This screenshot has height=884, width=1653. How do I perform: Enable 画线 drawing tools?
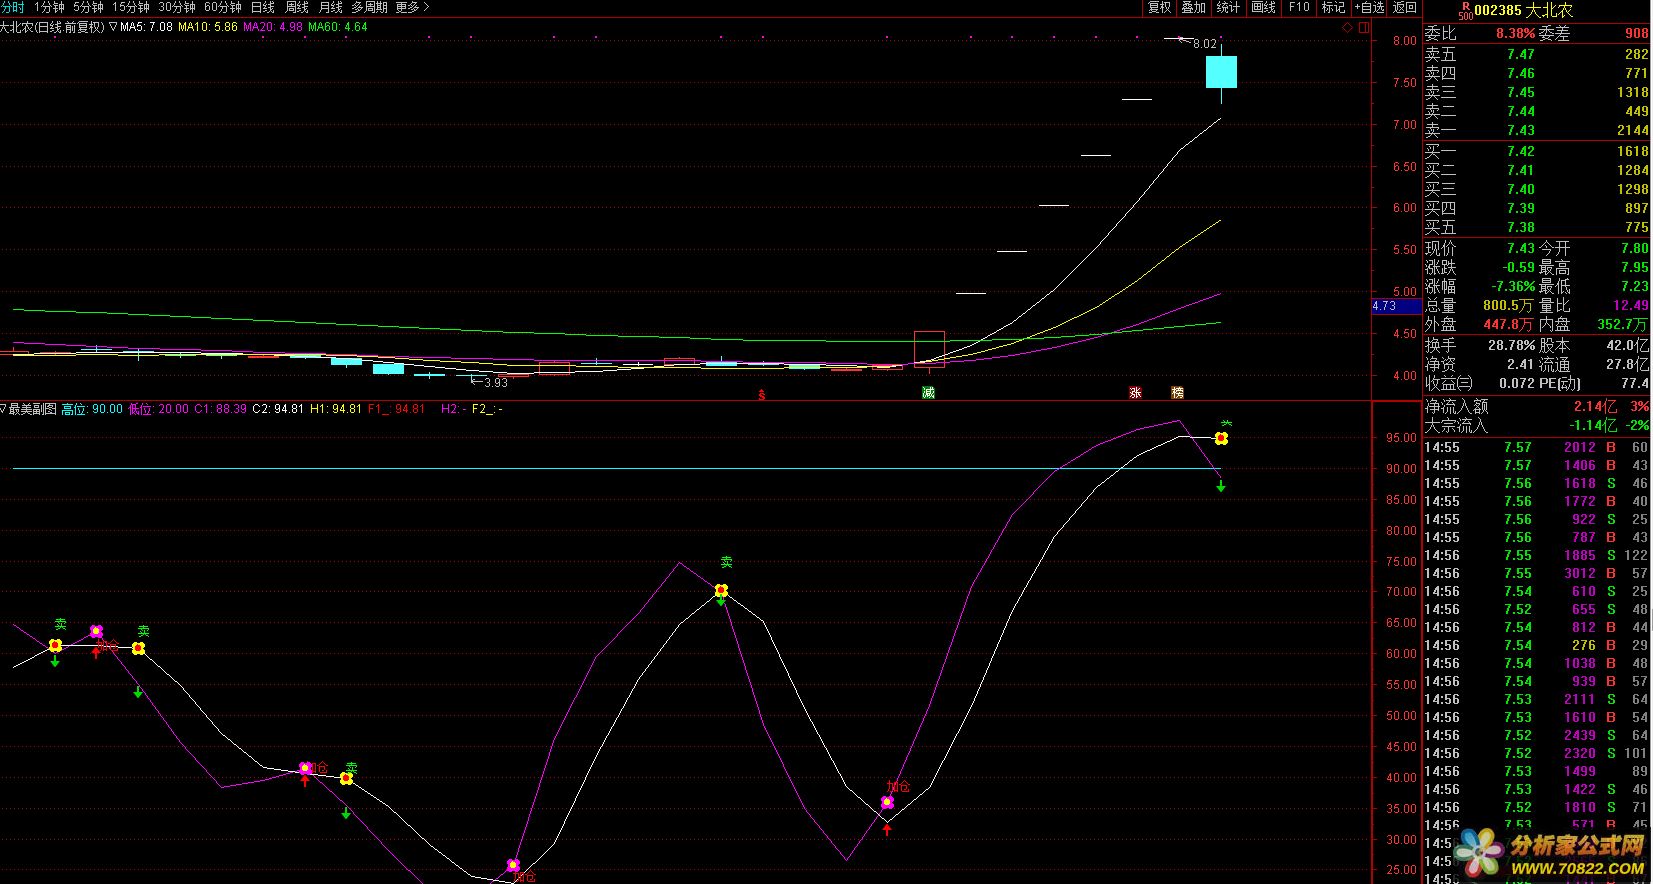tap(1264, 7)
